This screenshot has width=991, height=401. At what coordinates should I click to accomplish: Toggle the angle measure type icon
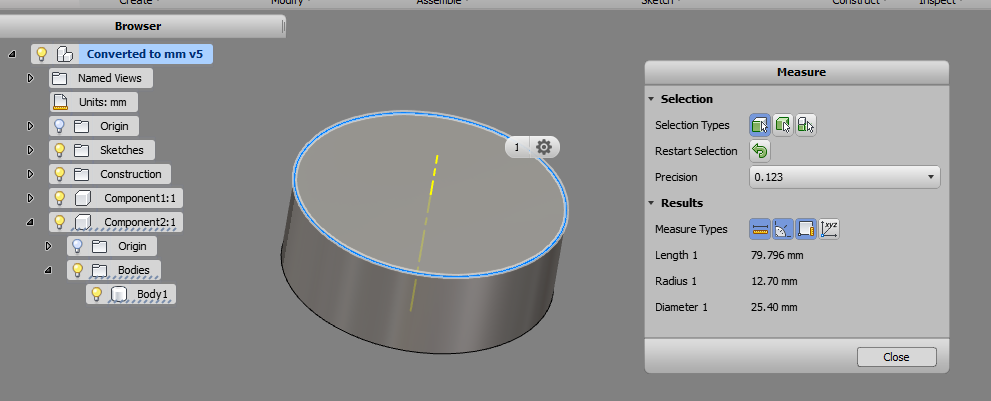pos(783,229)
